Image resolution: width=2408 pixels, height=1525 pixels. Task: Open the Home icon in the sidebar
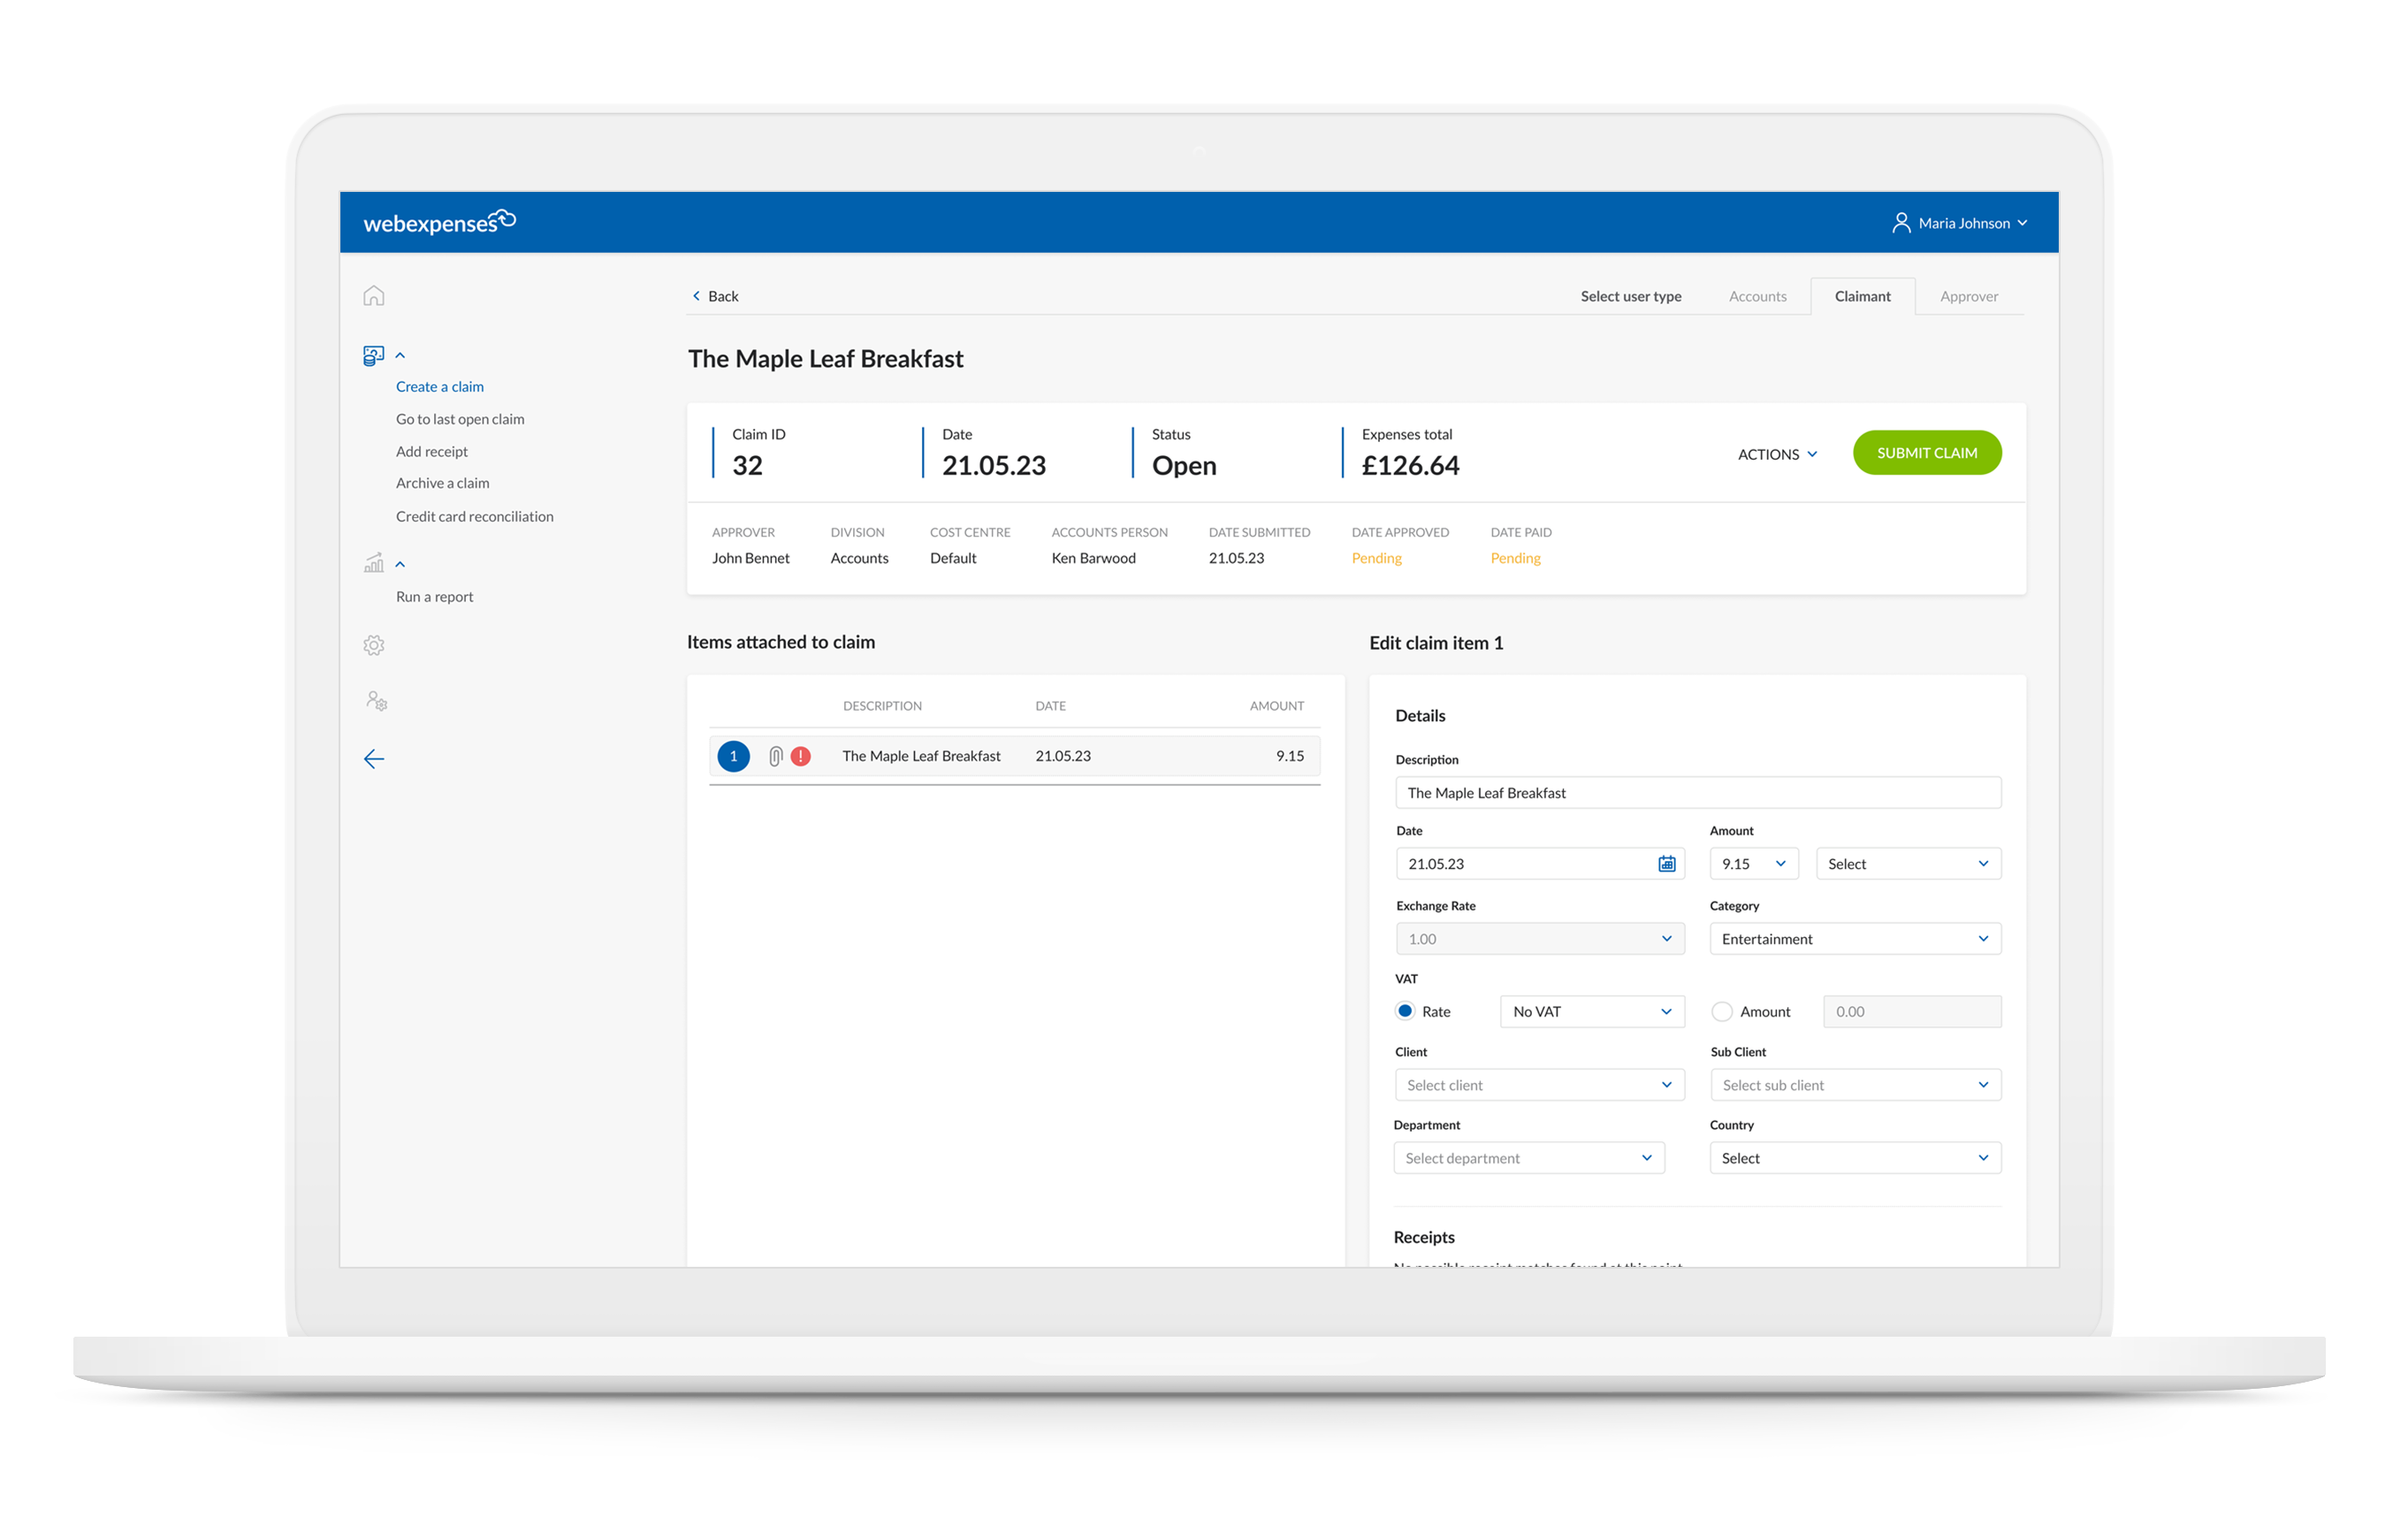pos(374,295)
